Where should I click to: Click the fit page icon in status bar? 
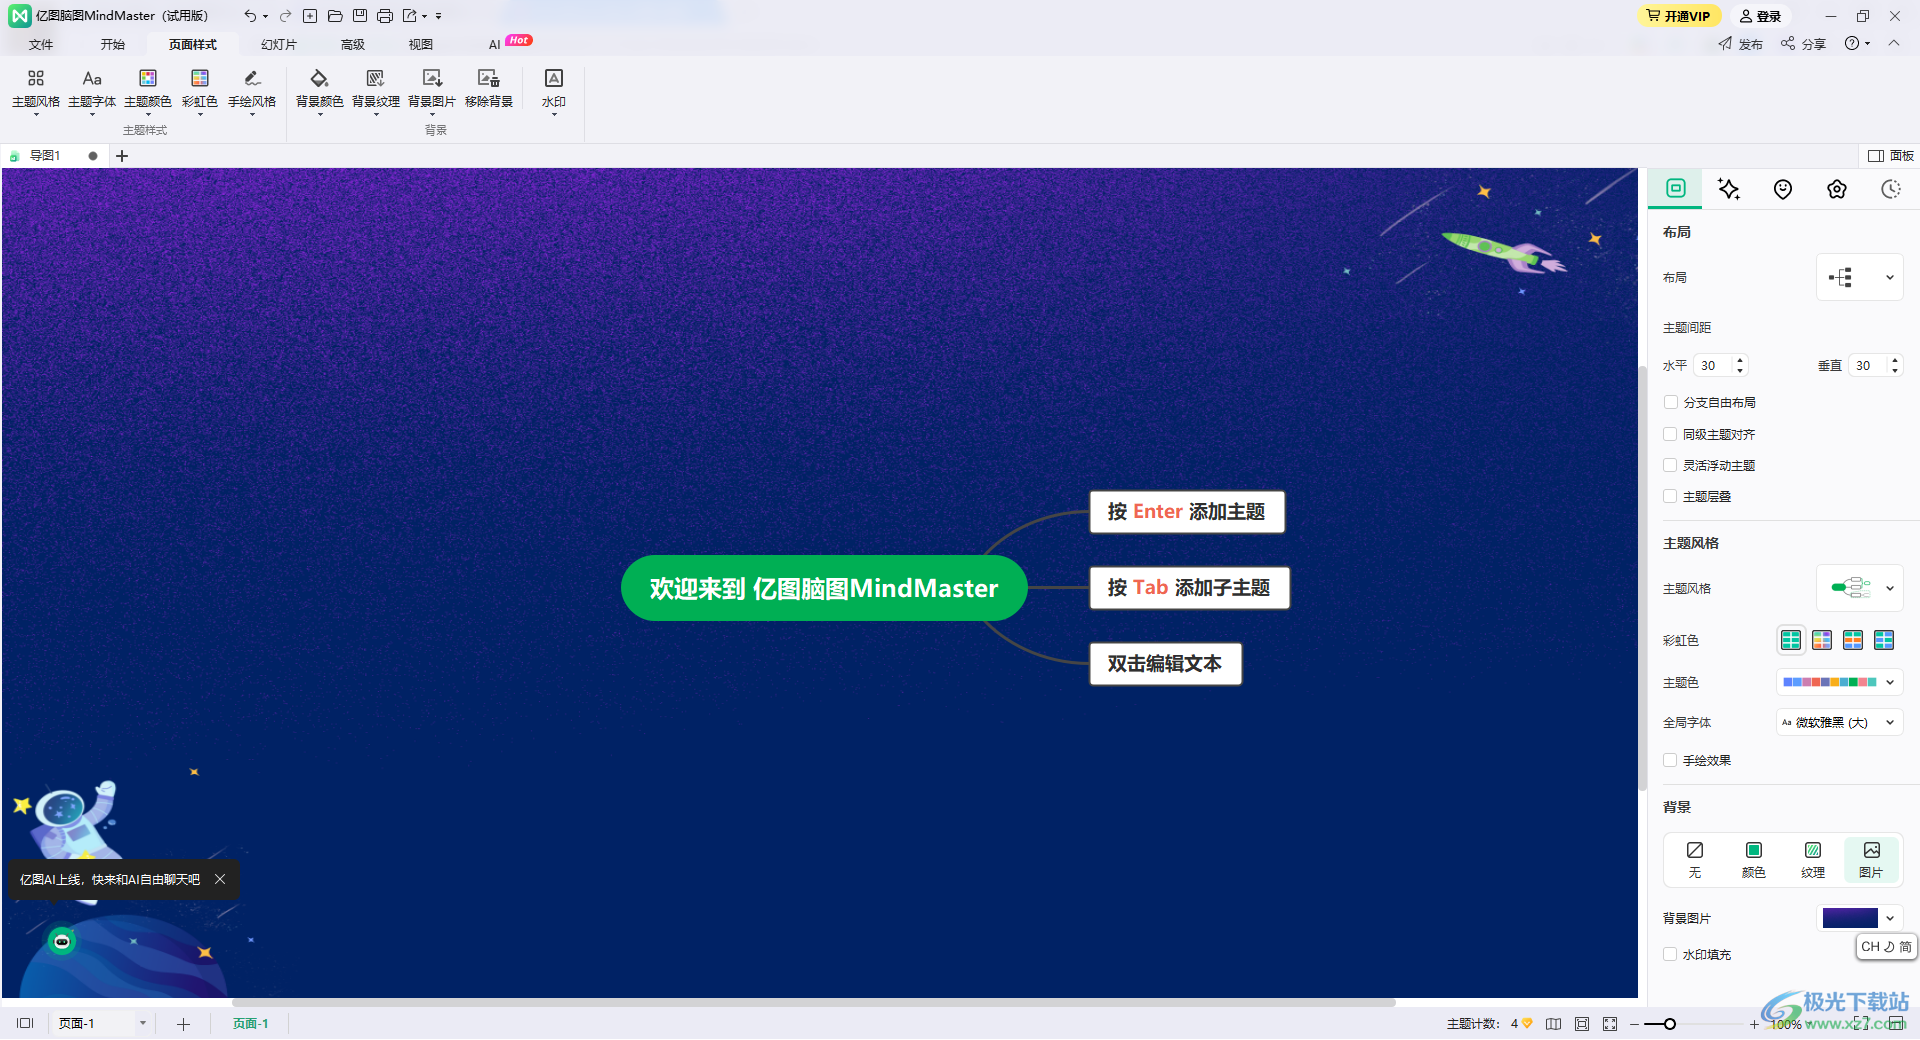[1582, 1024]
